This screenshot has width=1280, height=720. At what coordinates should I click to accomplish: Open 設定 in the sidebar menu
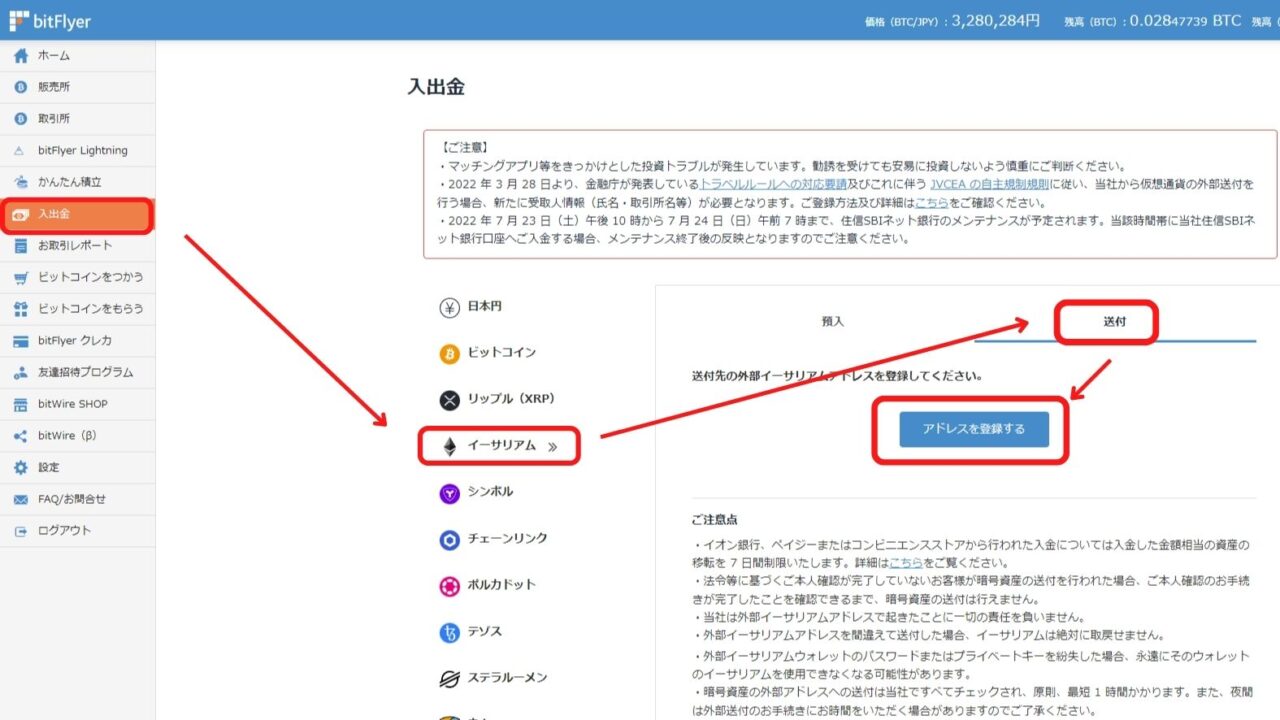click(x=78, y=468)
